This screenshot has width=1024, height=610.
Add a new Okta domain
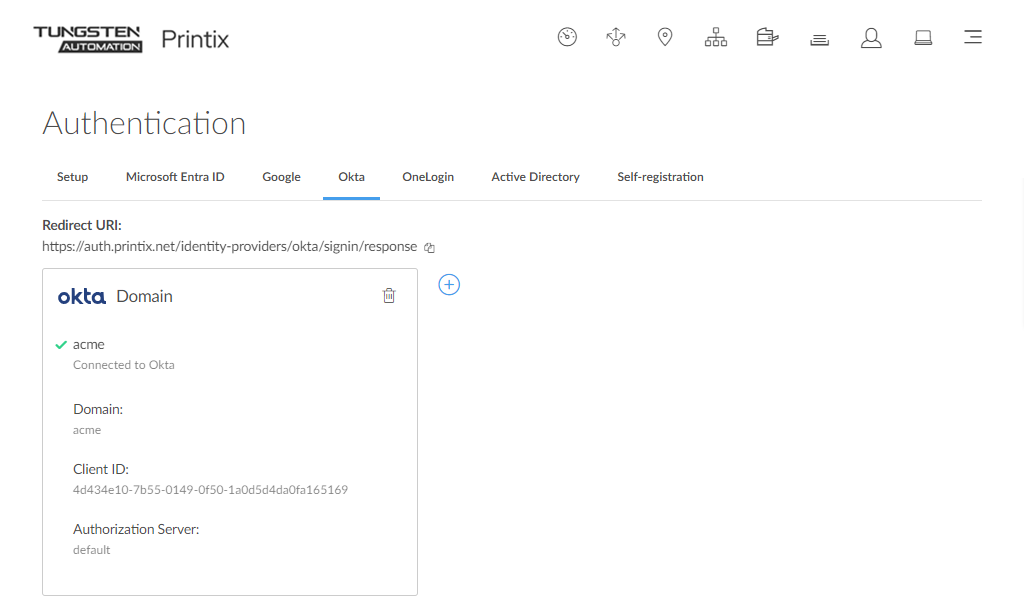pos(449,285)
